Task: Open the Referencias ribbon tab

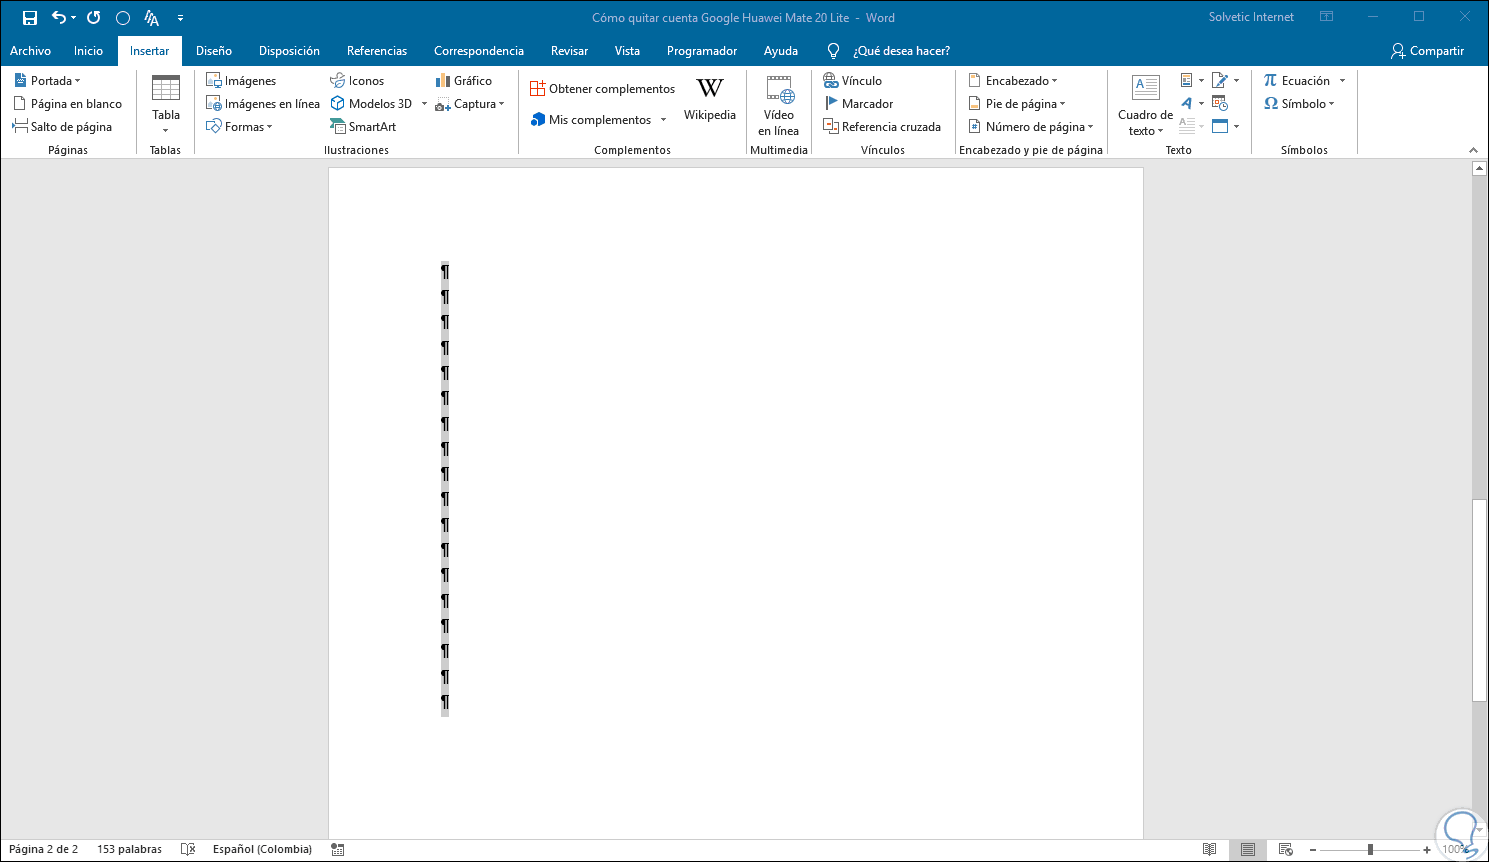Action: [x=377, y=51]
